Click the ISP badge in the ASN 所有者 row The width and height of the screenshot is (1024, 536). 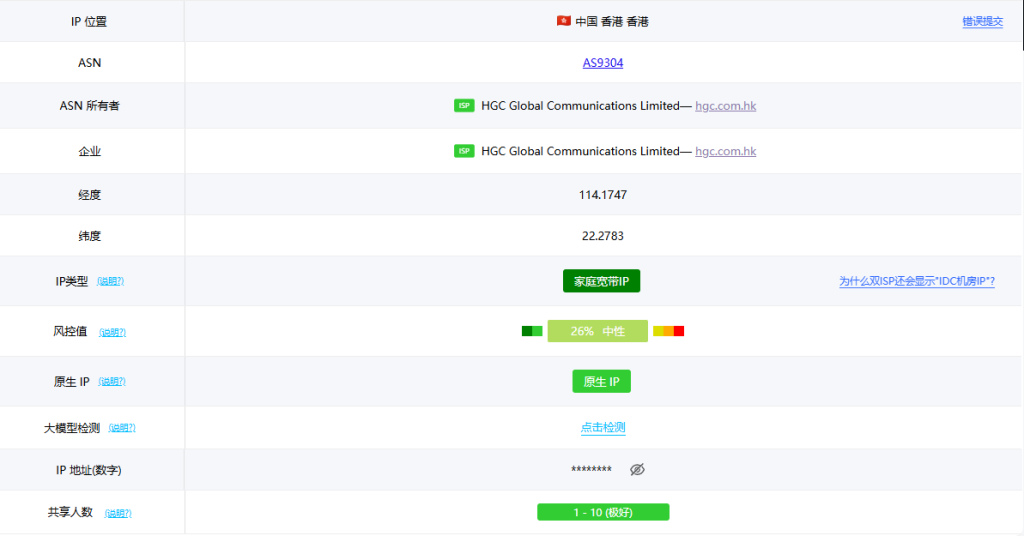(464, 105)
